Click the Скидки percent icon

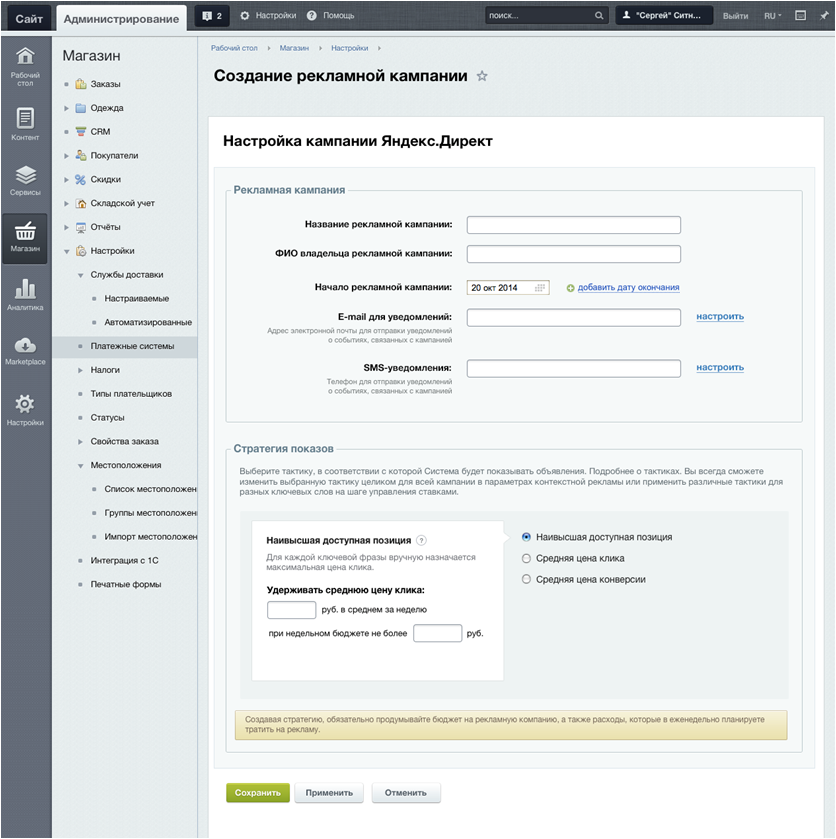click(81, 179)
